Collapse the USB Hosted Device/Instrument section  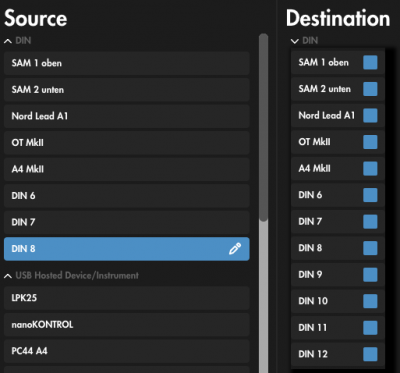pyautogui.click(x=8, y=276)
